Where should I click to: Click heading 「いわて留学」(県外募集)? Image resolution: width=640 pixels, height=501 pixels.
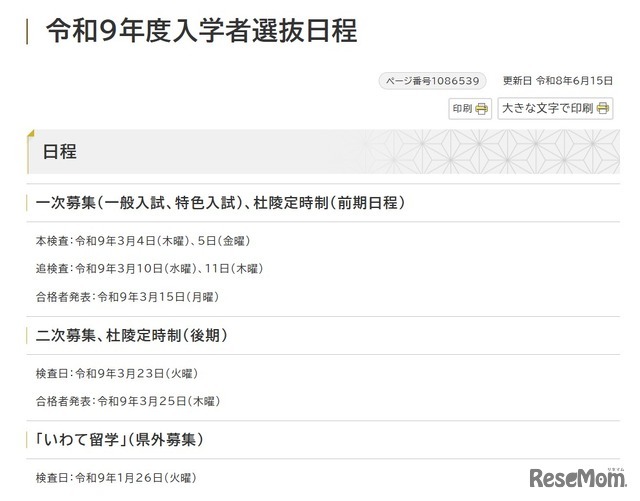(119, 440)
